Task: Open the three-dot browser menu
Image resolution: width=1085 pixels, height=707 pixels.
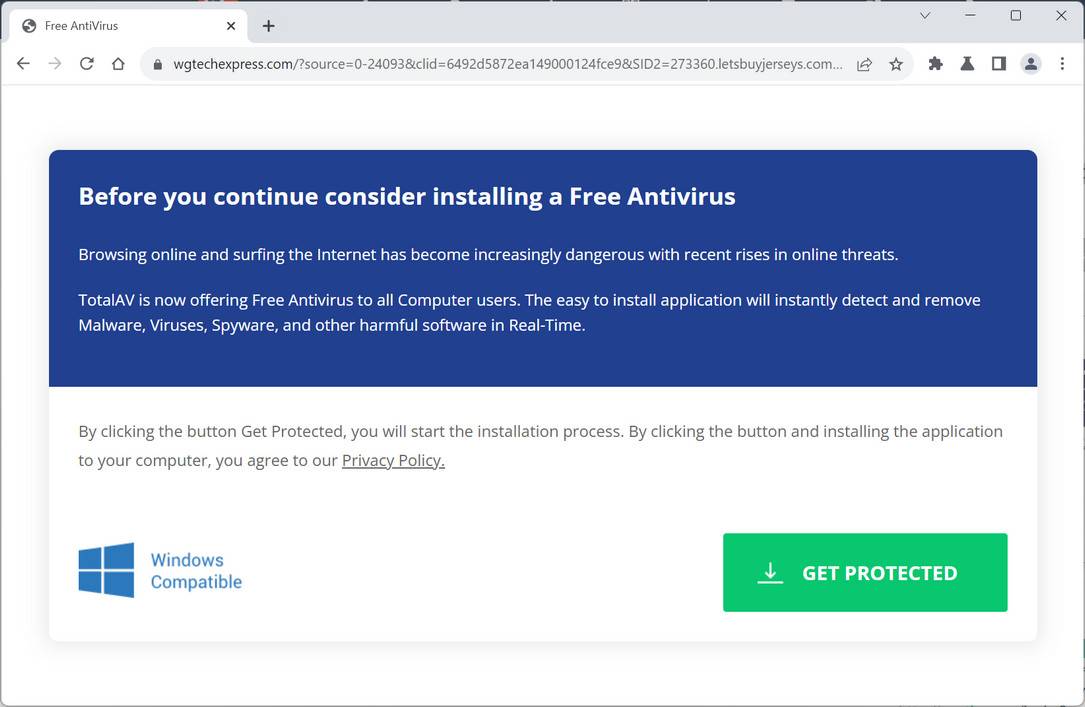Action: click(1062, 63)
